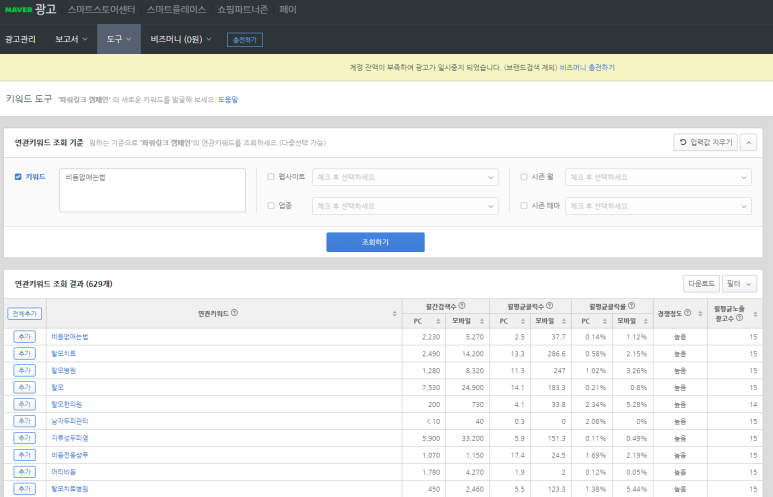The width and height of the screenshot is (773, 497).
Task: Enable the 시즌 월 checkbox
Action: [x=524, y=177]
